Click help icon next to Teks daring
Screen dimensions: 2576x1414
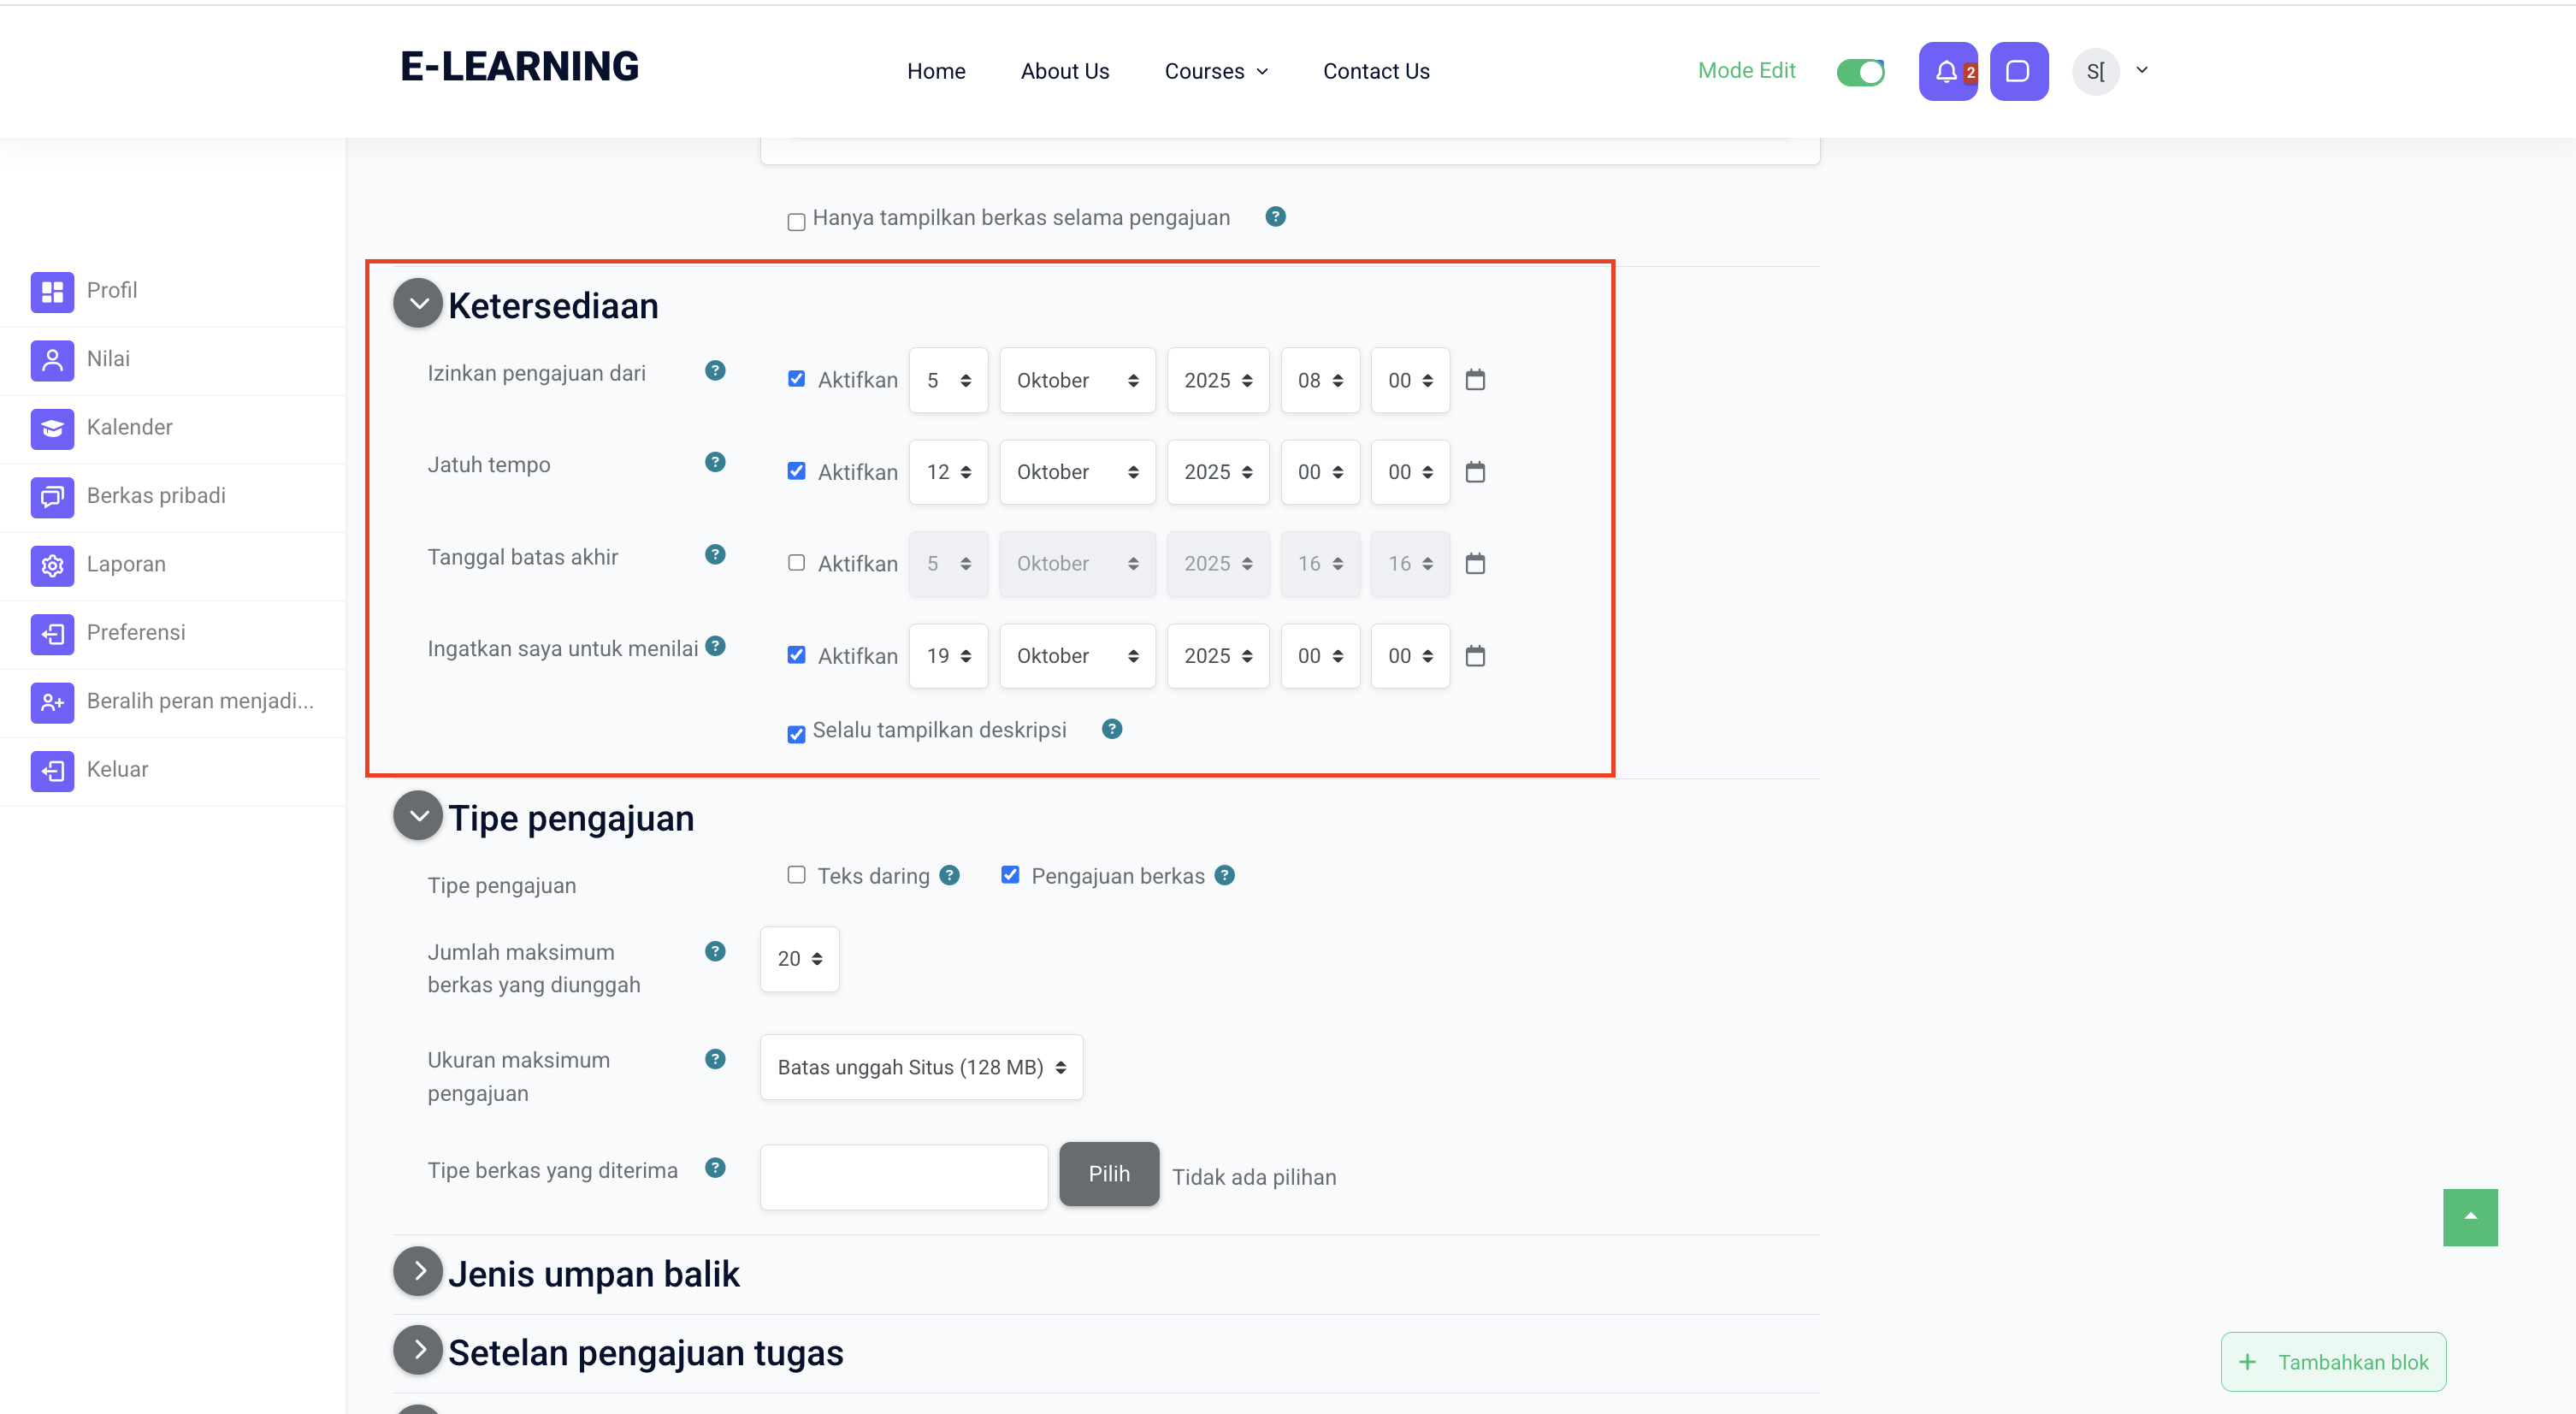(x=950, y=876)
